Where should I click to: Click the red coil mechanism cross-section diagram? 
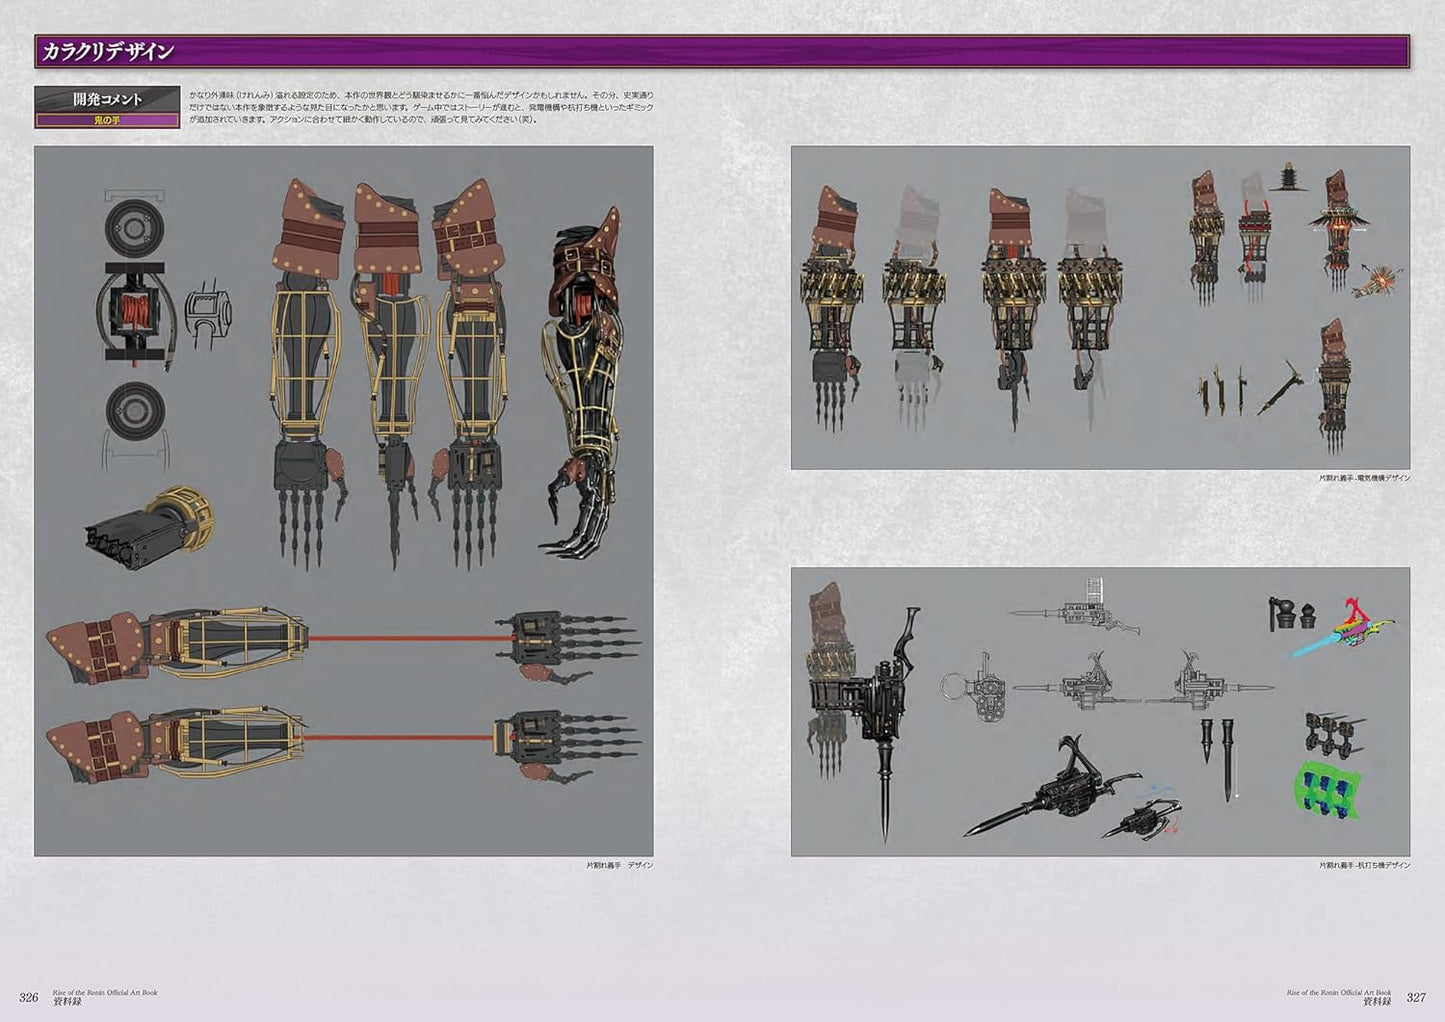pos(135,311)
